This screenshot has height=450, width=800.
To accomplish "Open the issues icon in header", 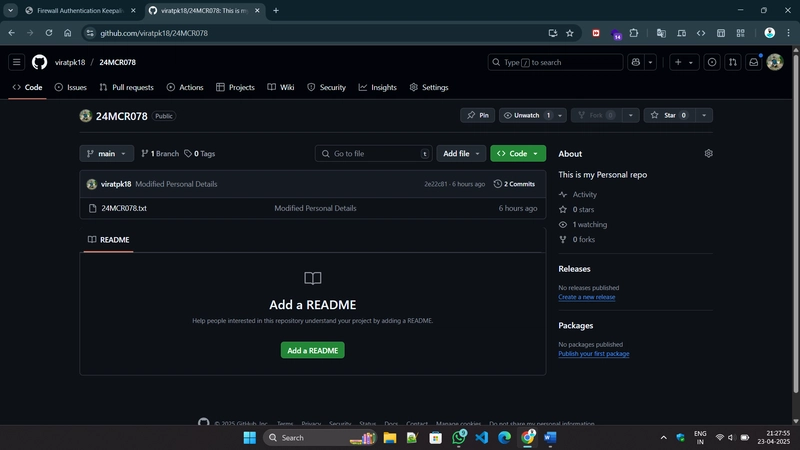I will [712, 62].
